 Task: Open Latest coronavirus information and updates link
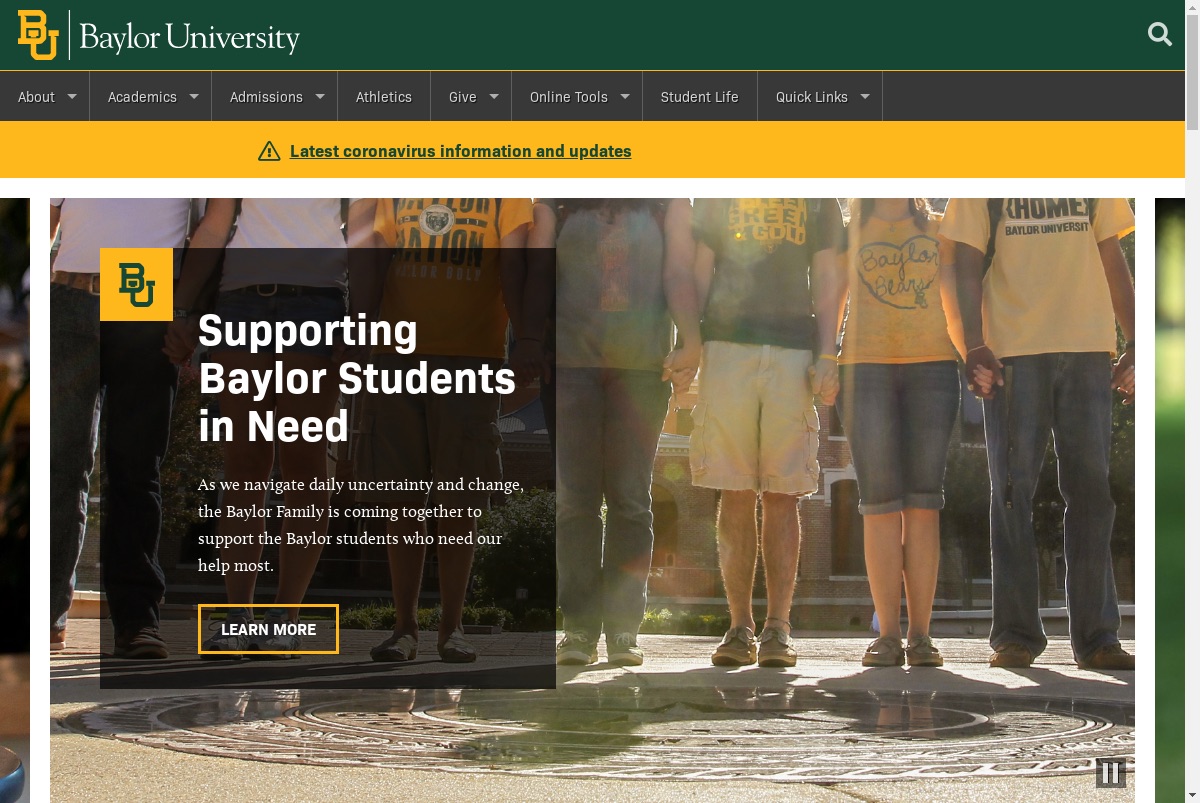[460, 151]
